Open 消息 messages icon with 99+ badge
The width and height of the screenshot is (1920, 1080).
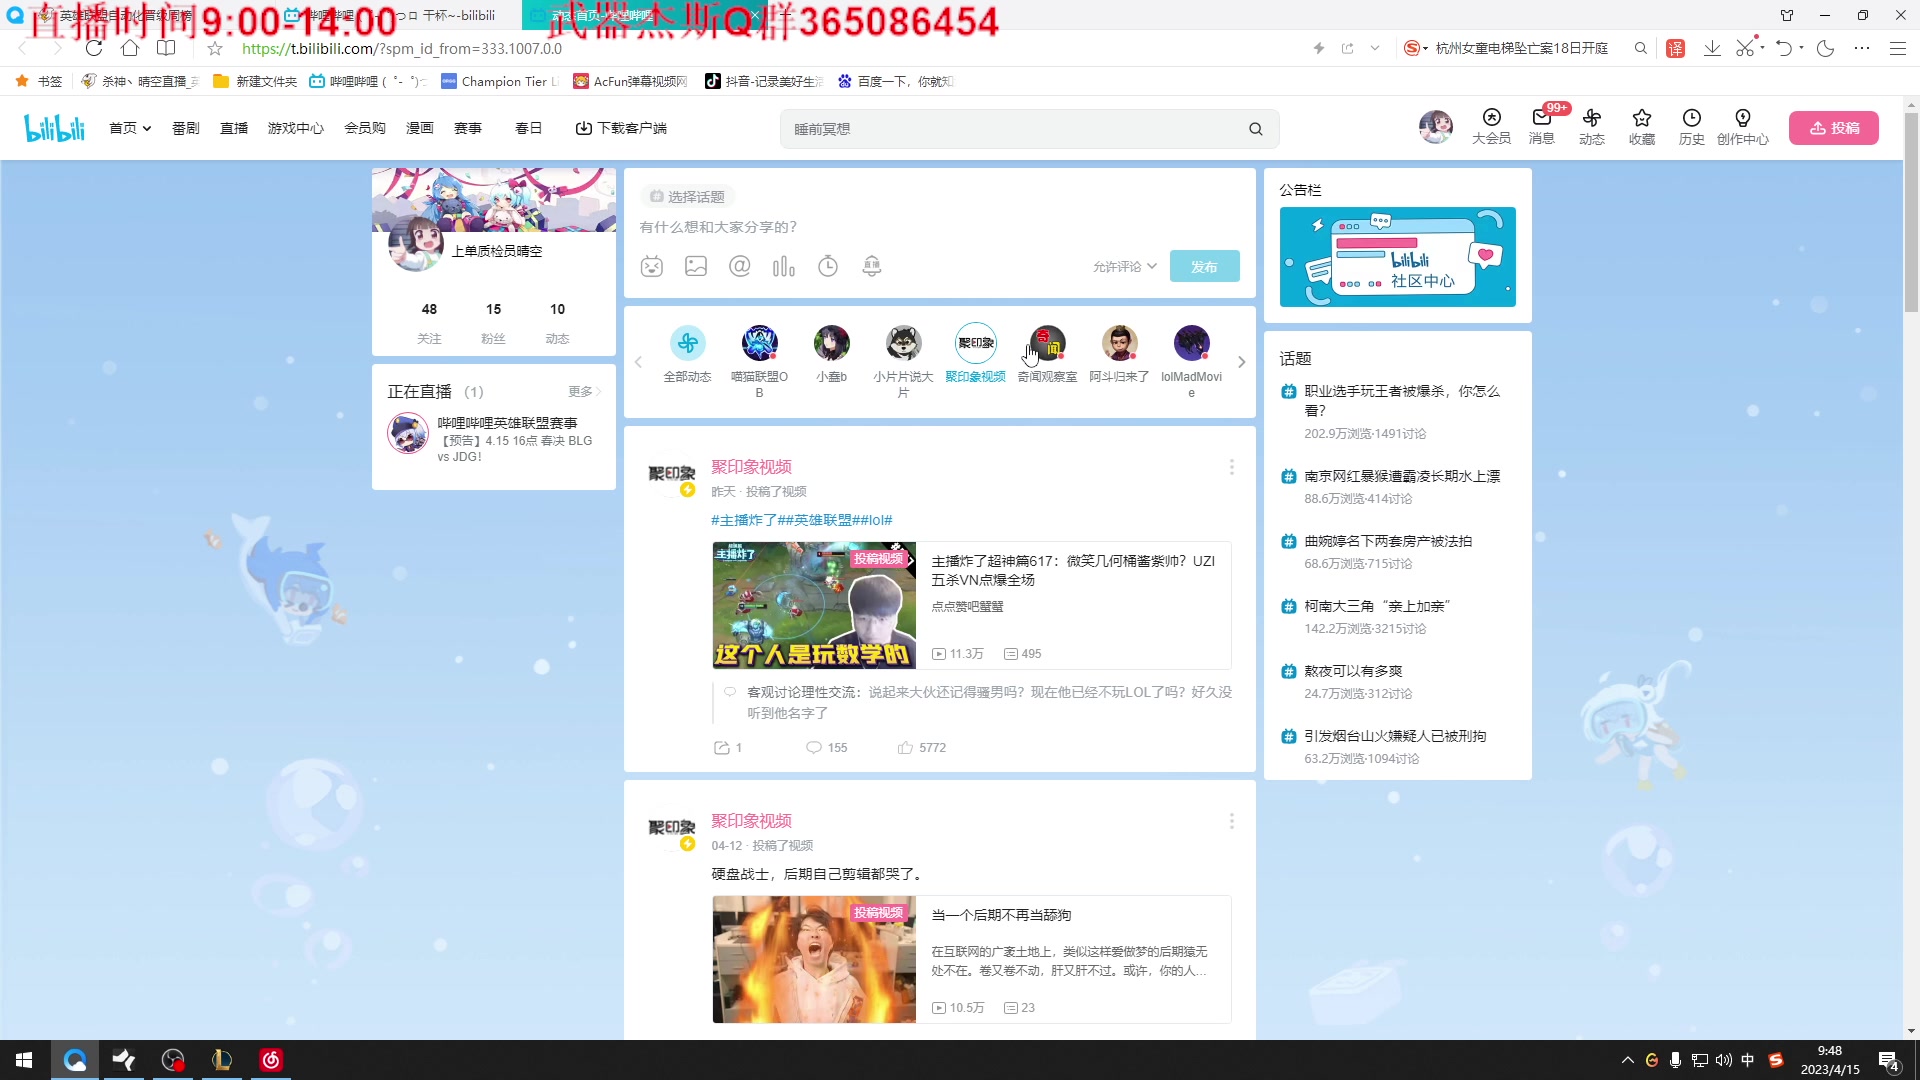pyautogui.click(x=1542, y=127)
